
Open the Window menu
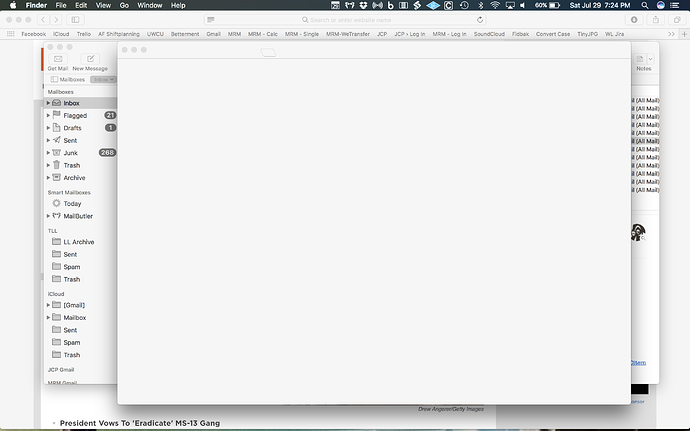(150, 5)
